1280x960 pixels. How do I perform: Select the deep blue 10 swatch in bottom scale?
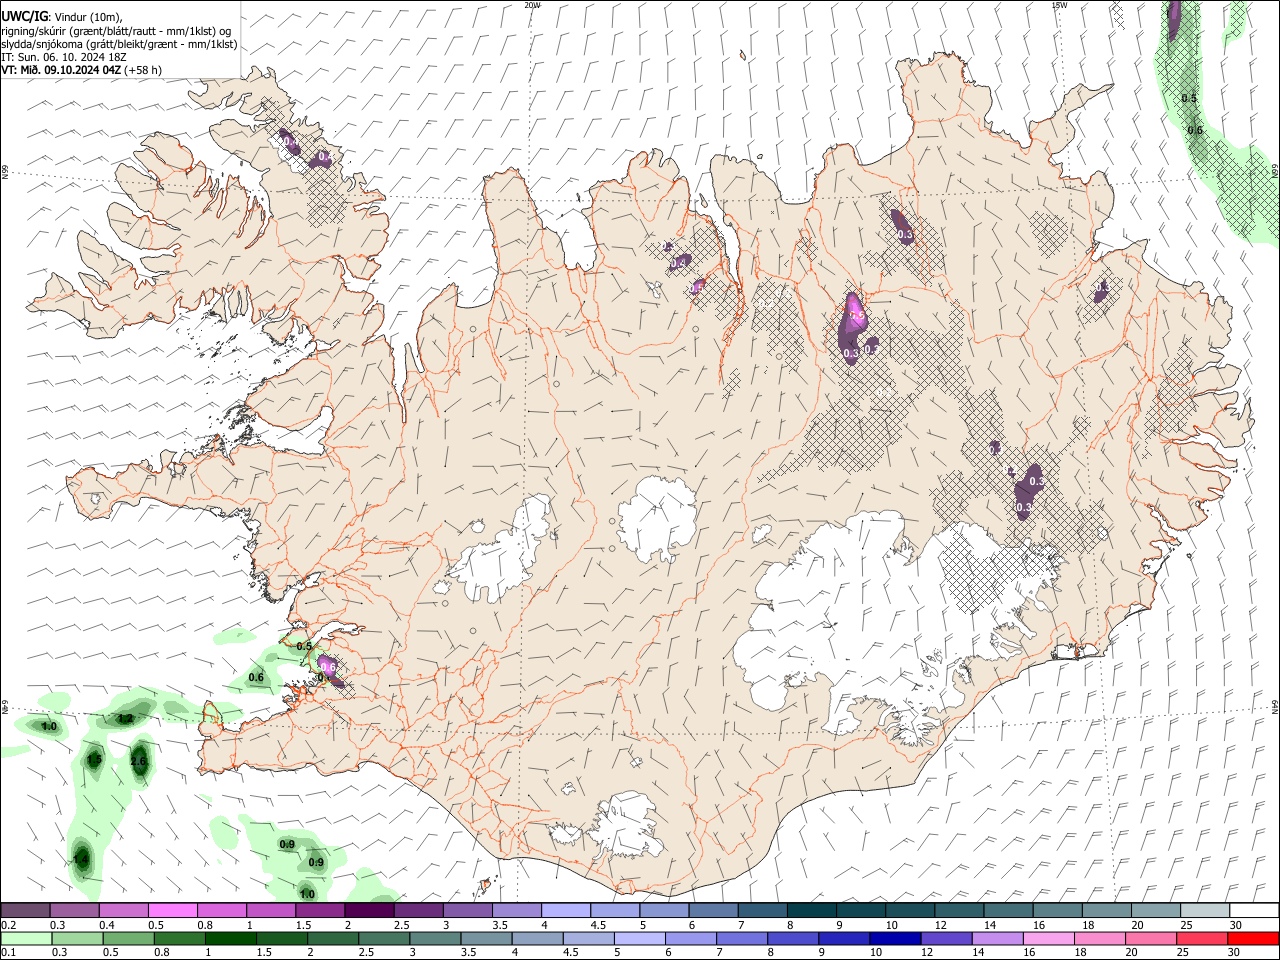coord(894,939)
